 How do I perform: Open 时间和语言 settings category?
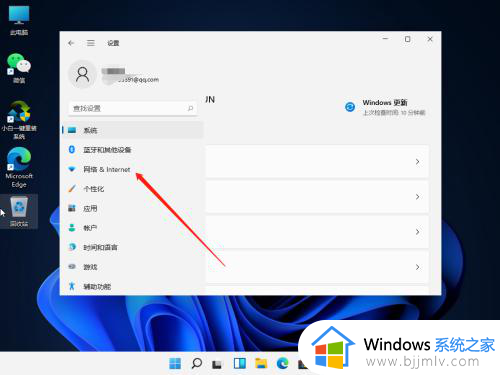tap(133, 247)
